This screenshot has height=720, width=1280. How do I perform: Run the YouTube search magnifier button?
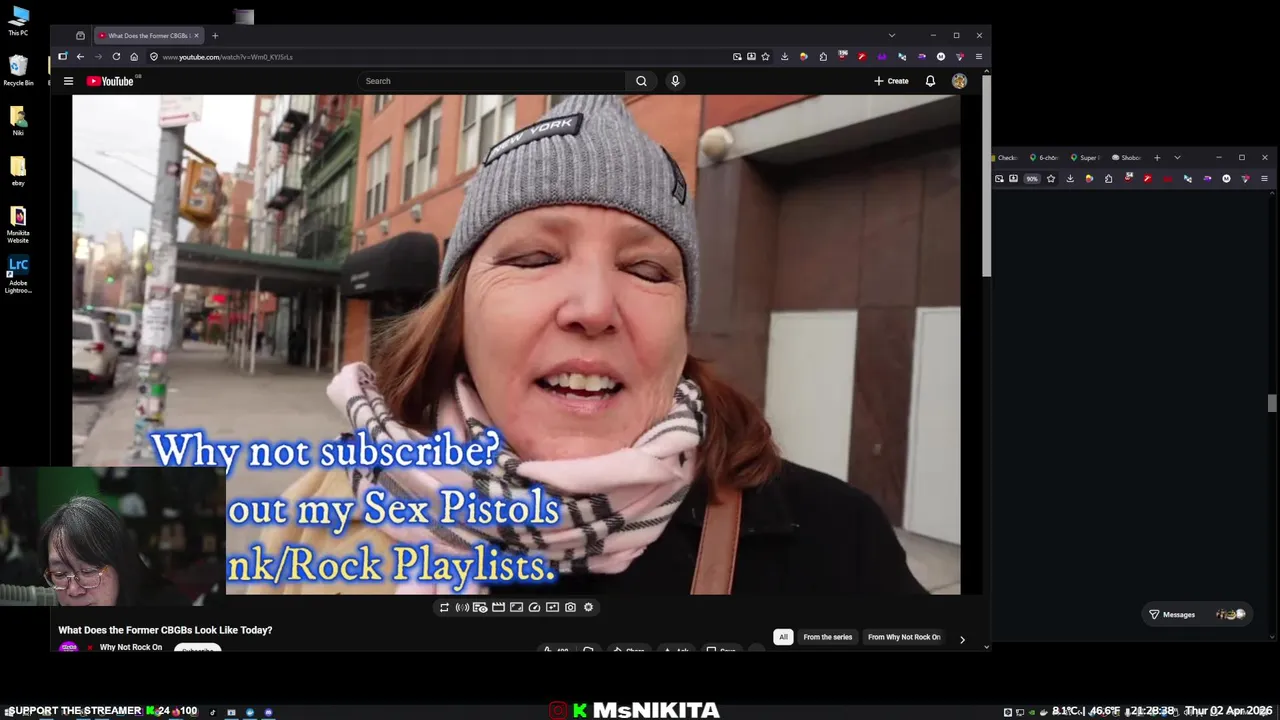pyautogui.click(x=641, y=81)
